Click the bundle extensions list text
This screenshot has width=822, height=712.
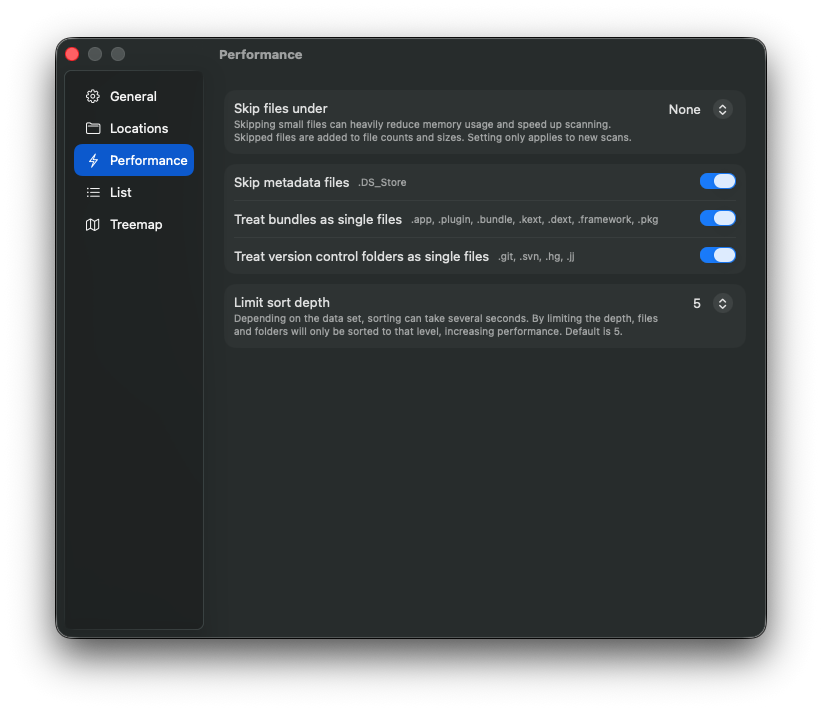534,219
